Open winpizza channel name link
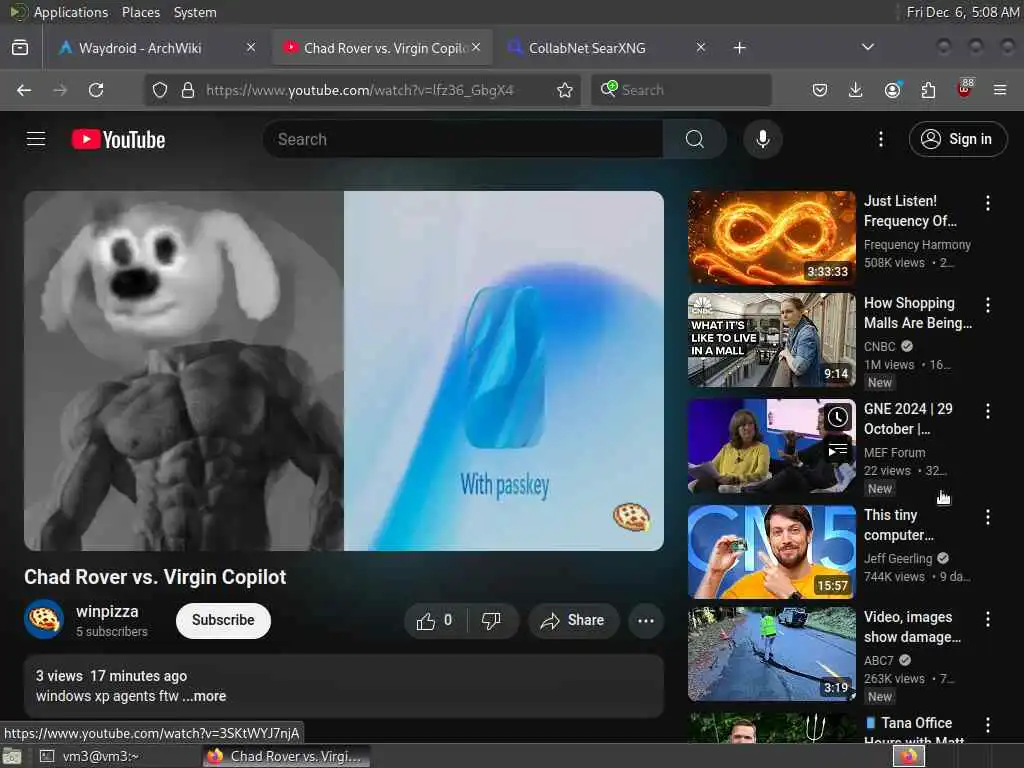The image size is (1024, 768). click(107, 611)
